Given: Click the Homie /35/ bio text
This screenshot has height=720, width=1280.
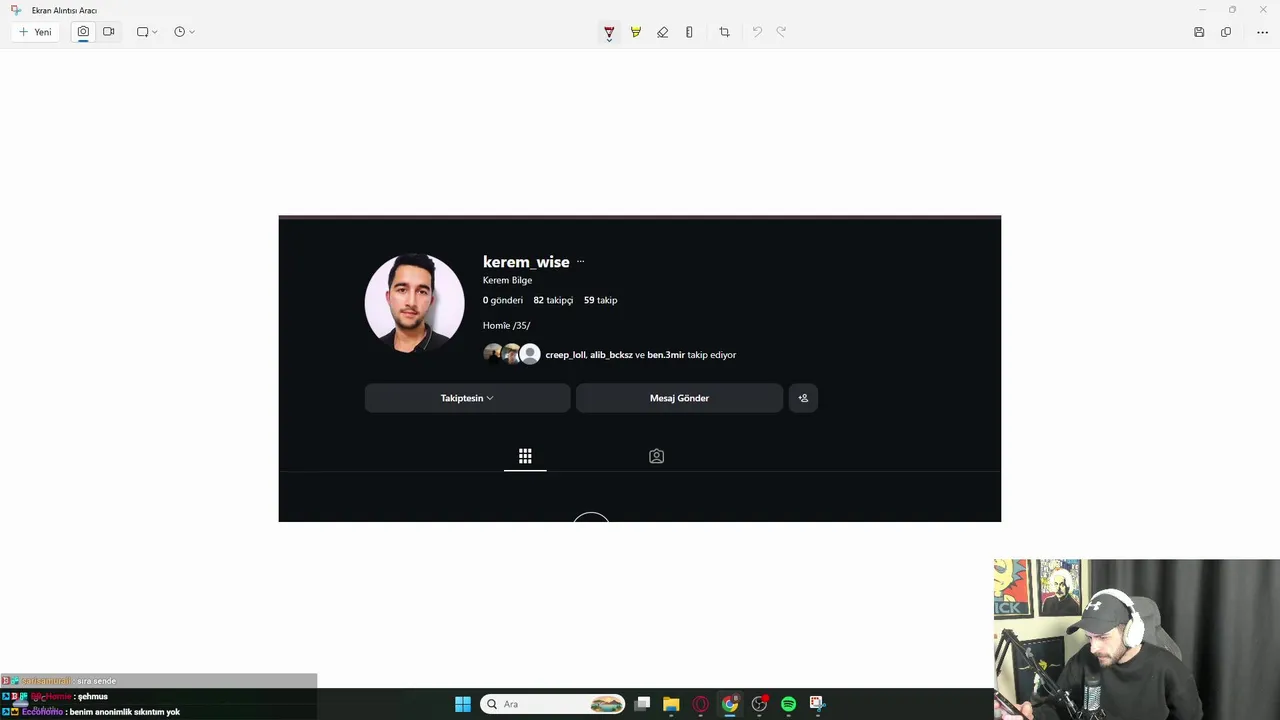Looking at the screenshot, I should [x=506, y=325].
